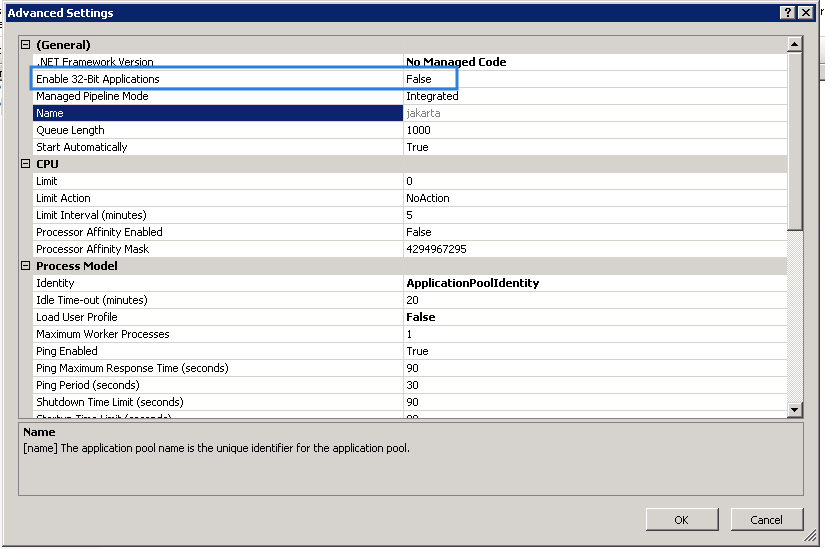Viewport: 825px width, 549px height.
Task: Select the Start Automatically property
Action: tap(82, 147)
